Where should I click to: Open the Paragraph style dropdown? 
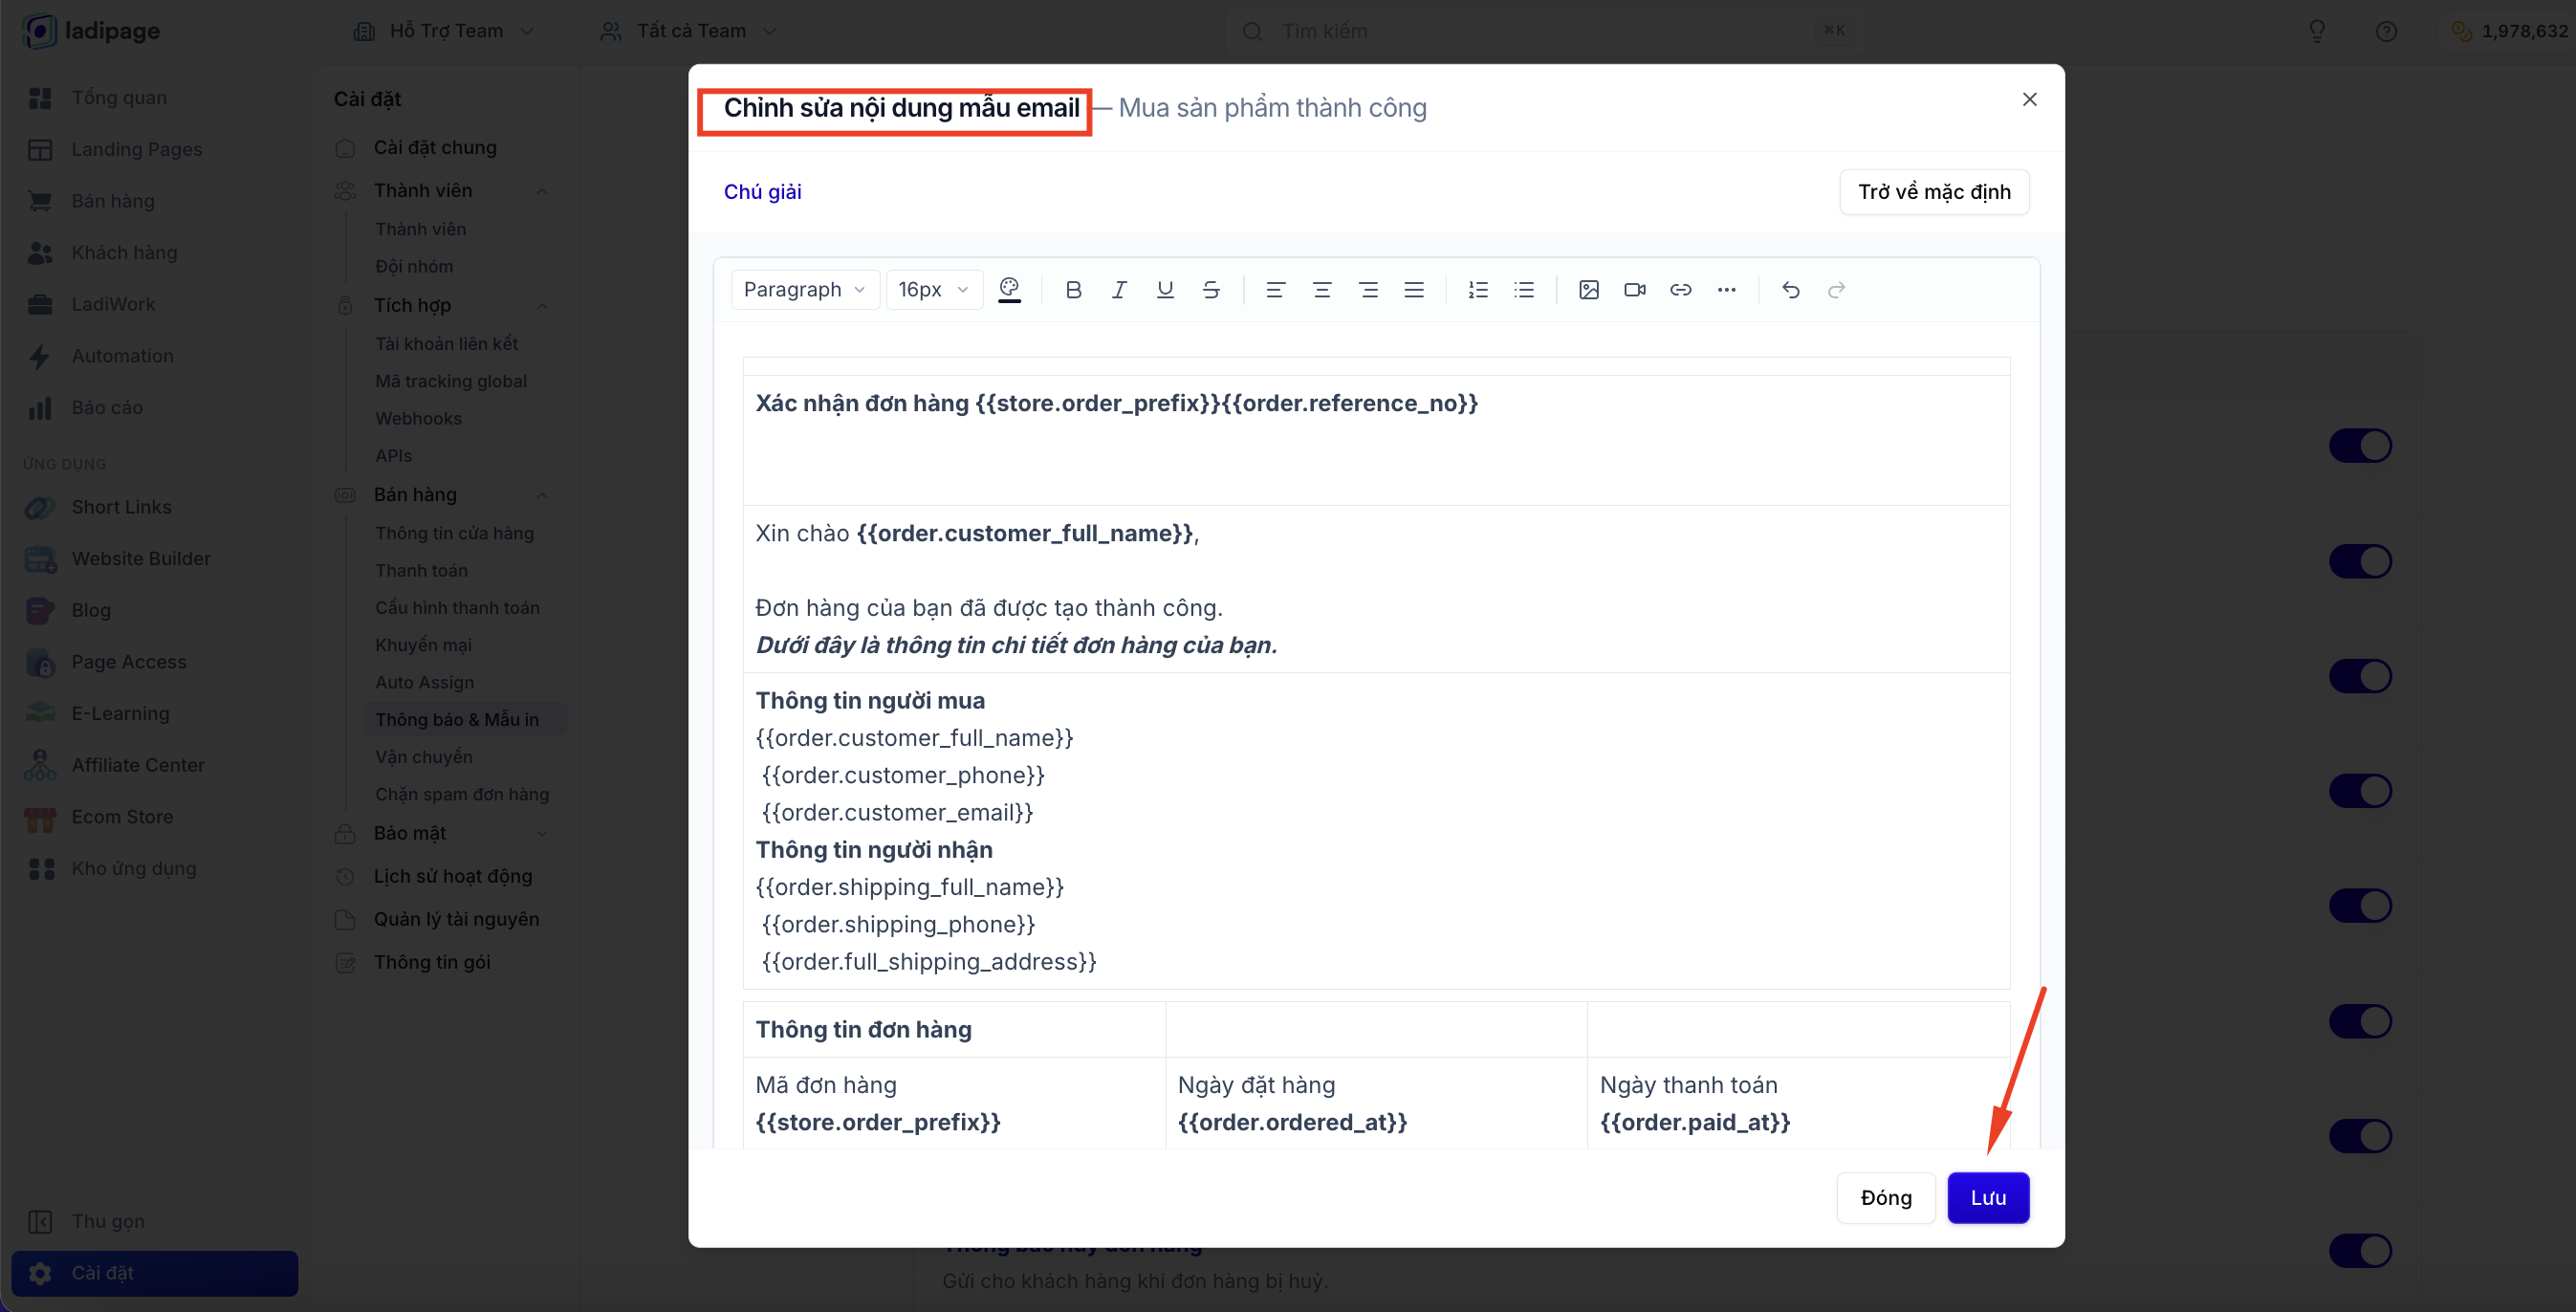click(805, 290)
